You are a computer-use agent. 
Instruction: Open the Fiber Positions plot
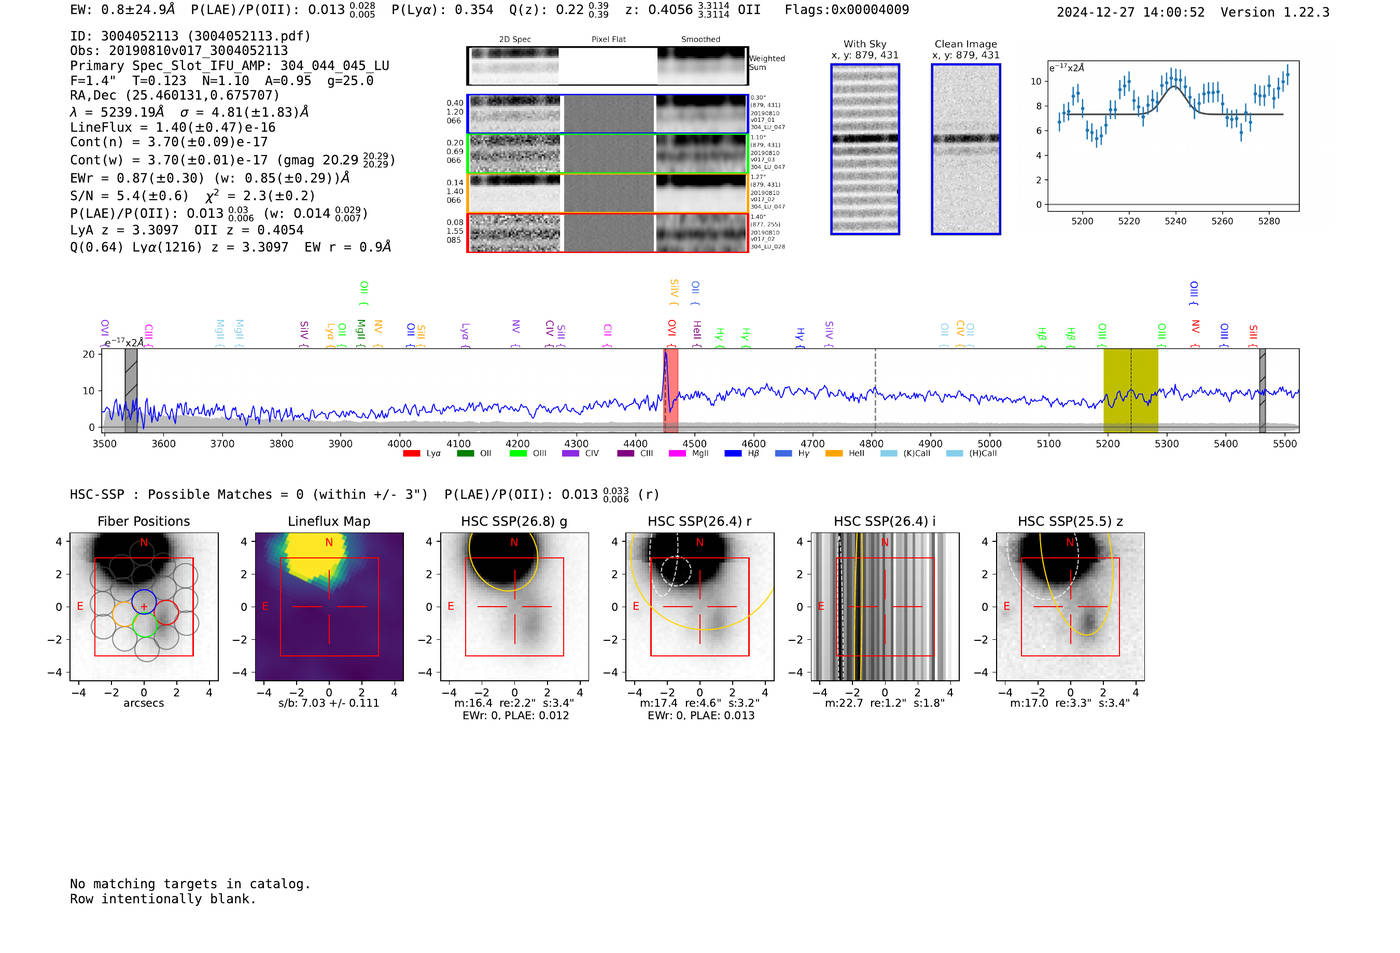click(x=144, y=606)
